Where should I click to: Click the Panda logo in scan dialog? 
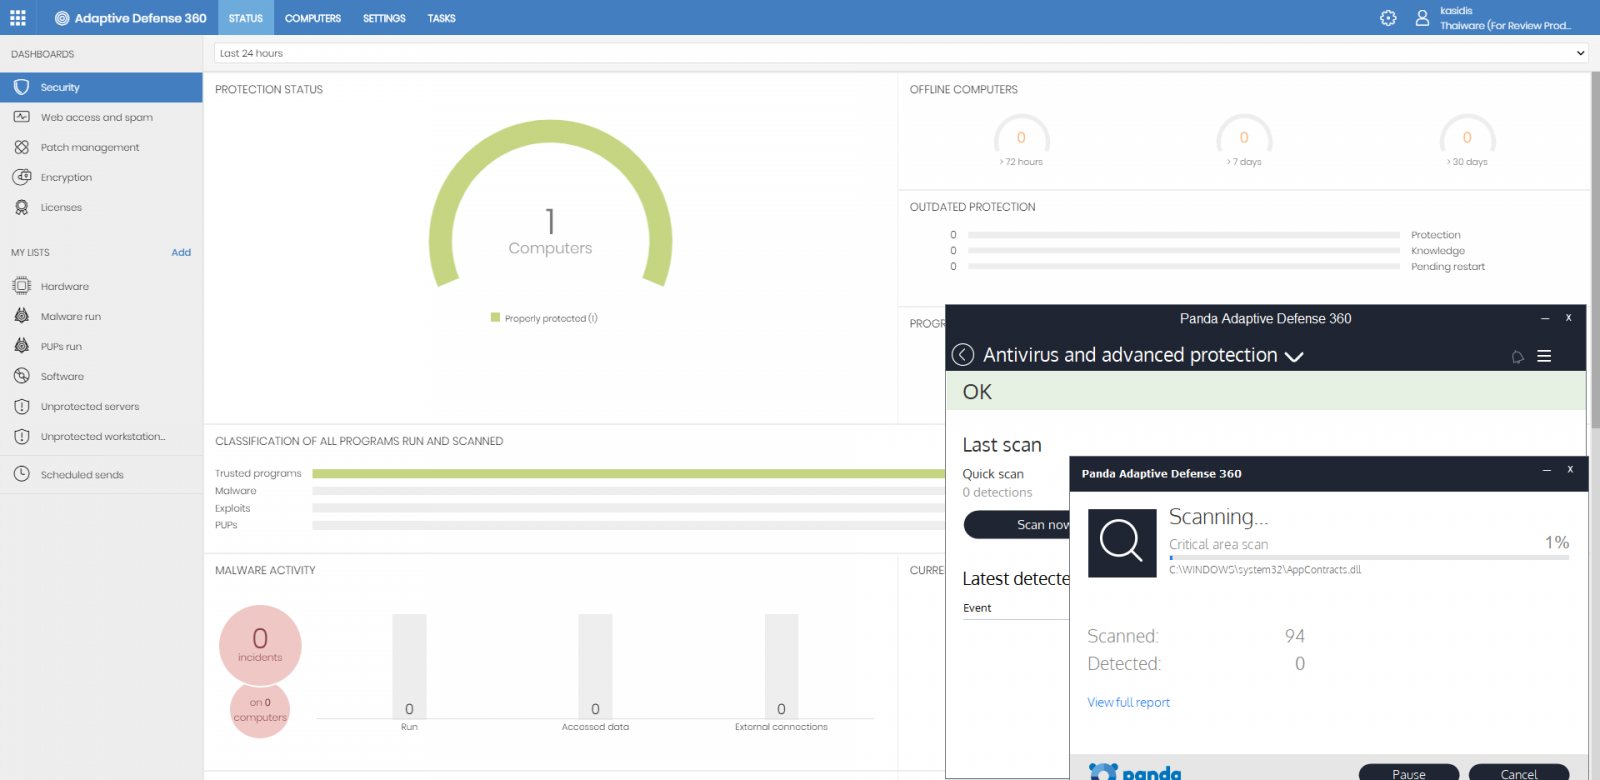click(1135, 772)
